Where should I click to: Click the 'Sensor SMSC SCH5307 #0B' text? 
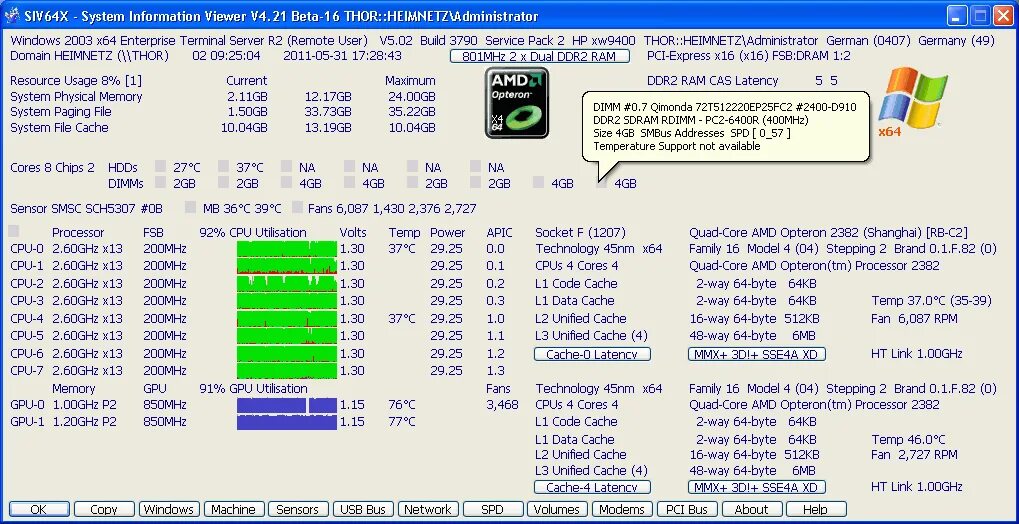click(x=86, y=209)
